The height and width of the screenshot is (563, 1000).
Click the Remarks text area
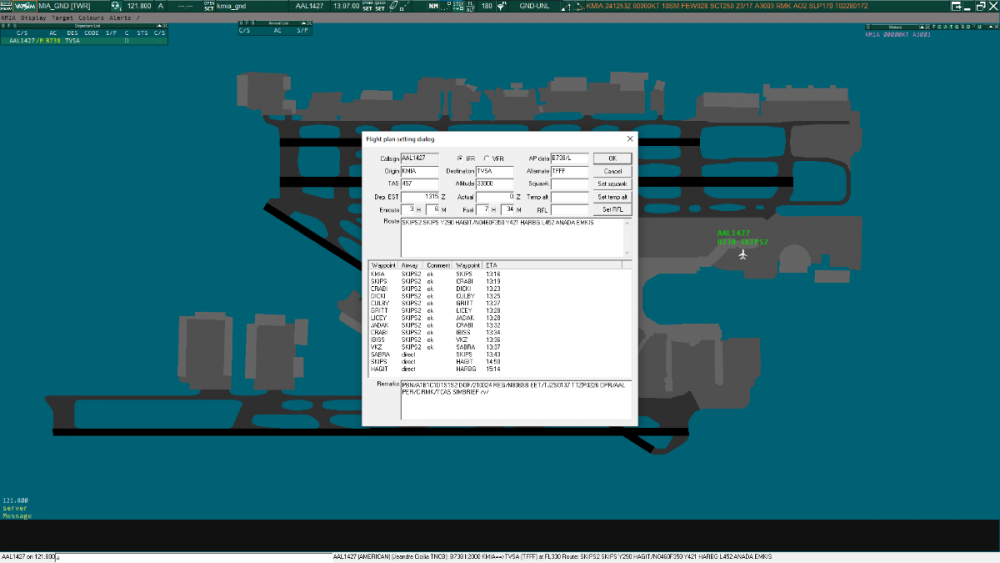(516, 400)
